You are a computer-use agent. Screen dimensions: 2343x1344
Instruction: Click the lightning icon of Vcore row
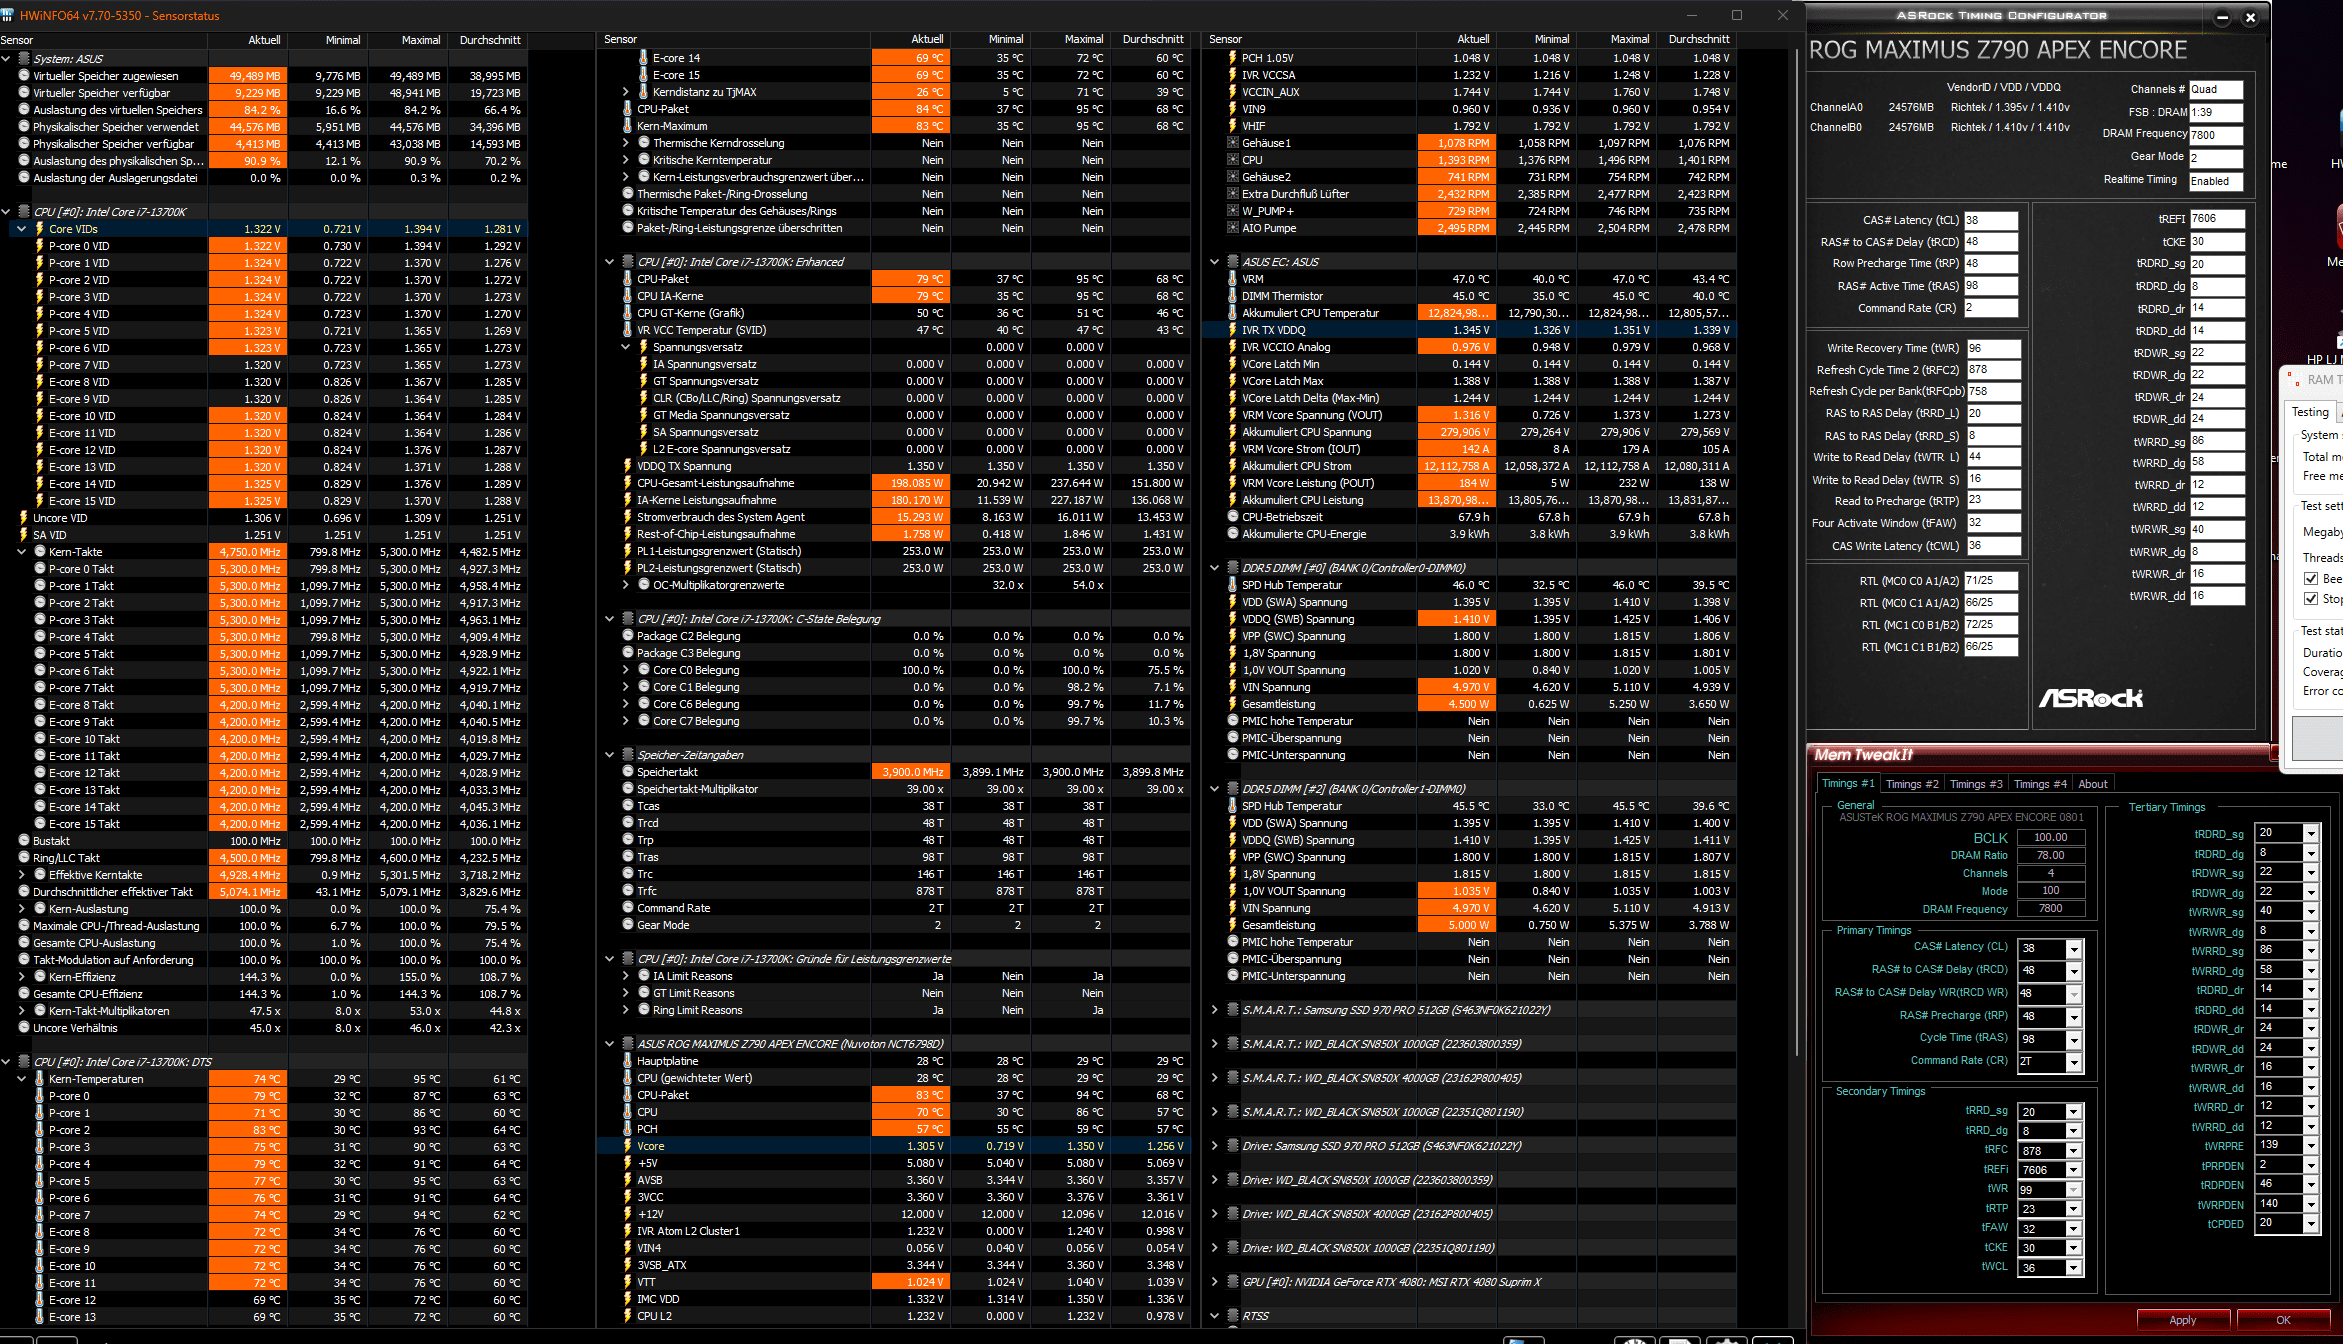click(x=628, y=1146)
